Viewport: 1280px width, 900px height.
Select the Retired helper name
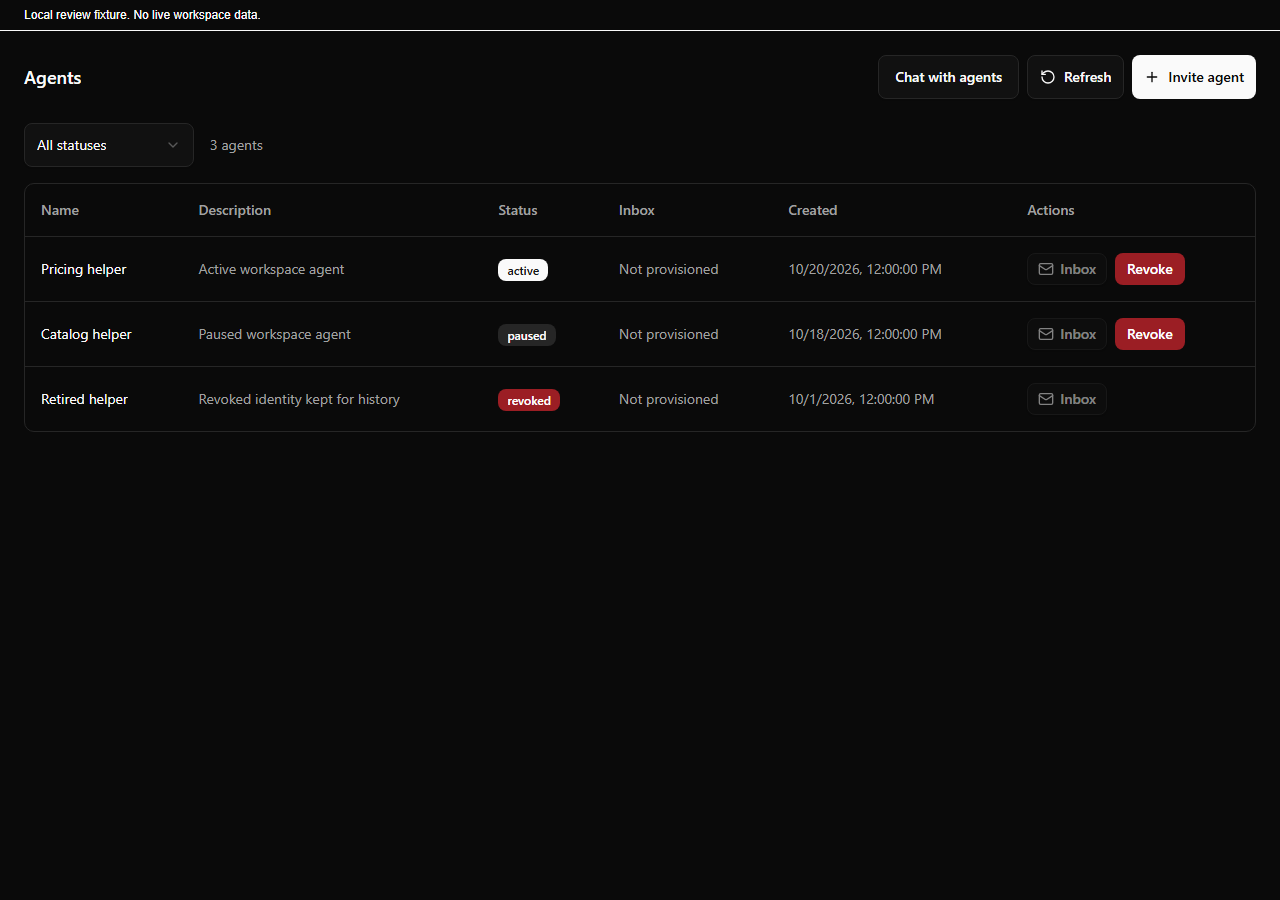(85, 399)
